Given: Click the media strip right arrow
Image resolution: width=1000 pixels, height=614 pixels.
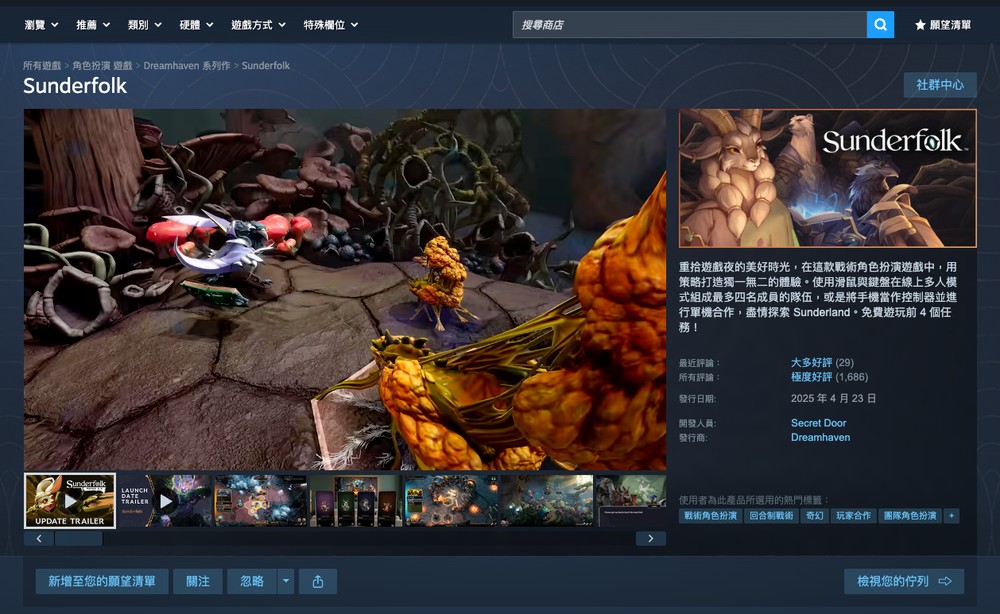Looking at the screenshot, I should click(651, 539).
